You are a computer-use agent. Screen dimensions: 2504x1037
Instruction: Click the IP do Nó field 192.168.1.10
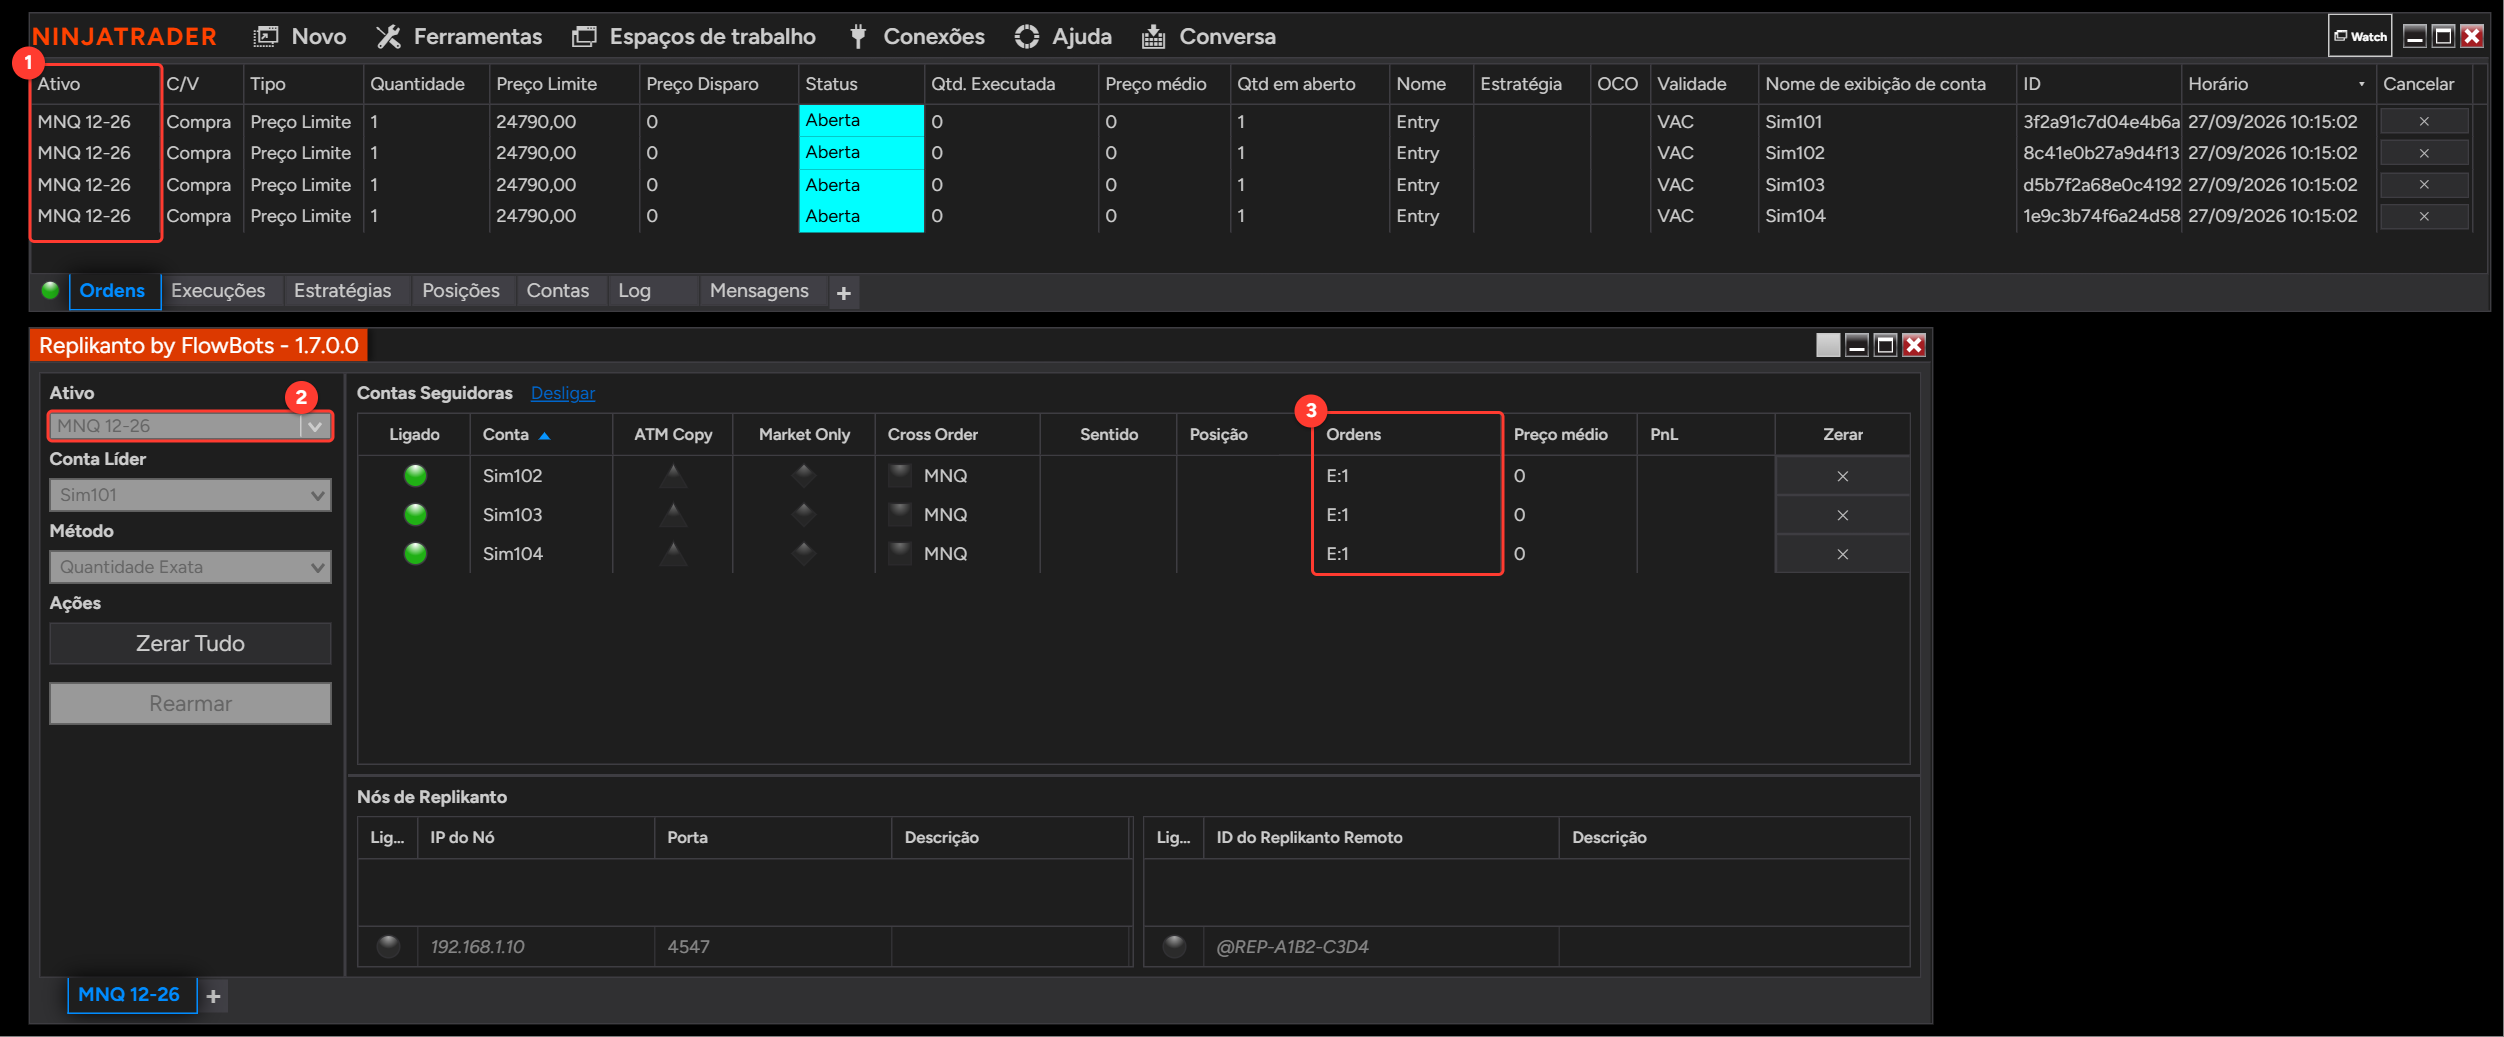pos(536,947)
